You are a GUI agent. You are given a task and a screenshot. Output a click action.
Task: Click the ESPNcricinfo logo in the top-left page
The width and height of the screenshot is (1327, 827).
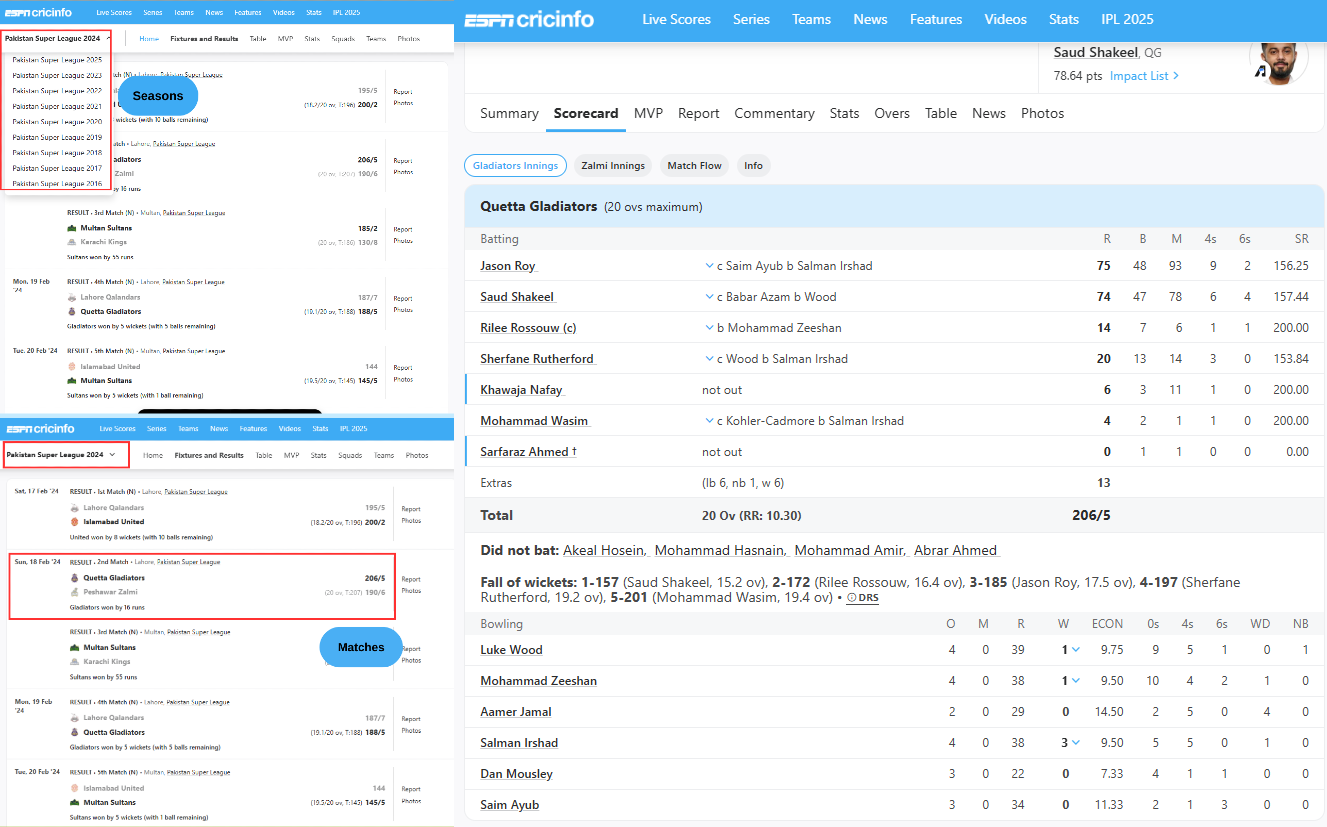[39, 12]
